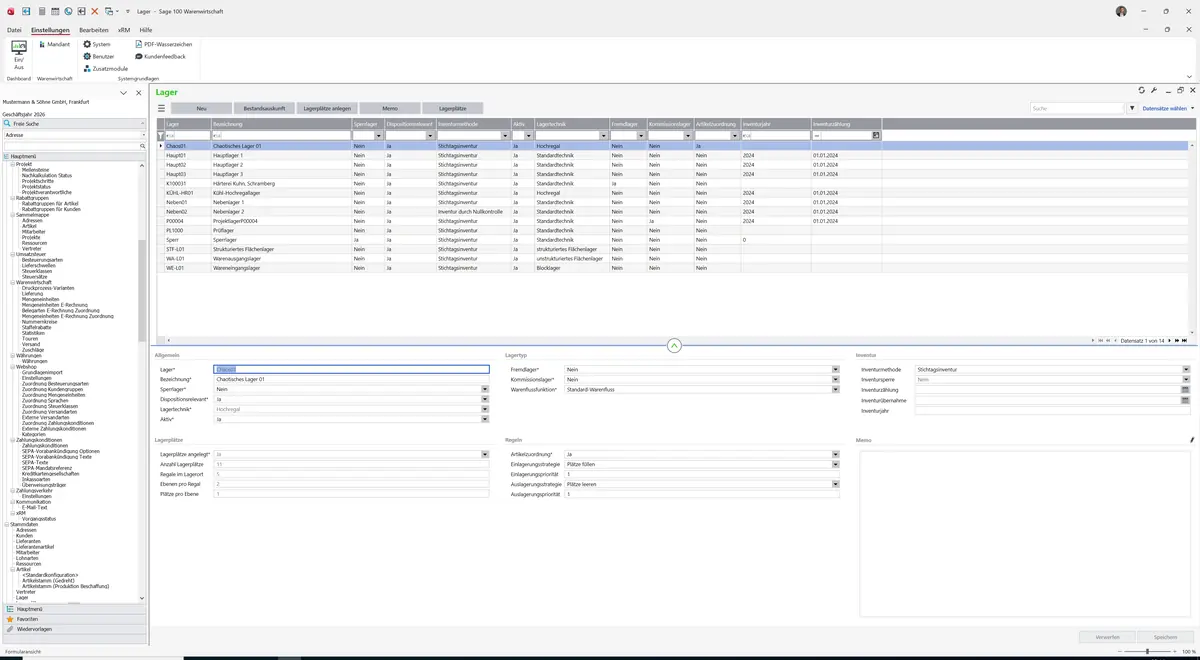Click the calendar icon of Inventurzählung detail field
Viewport: 1200px width, 660px height.
click(1186, 390)
